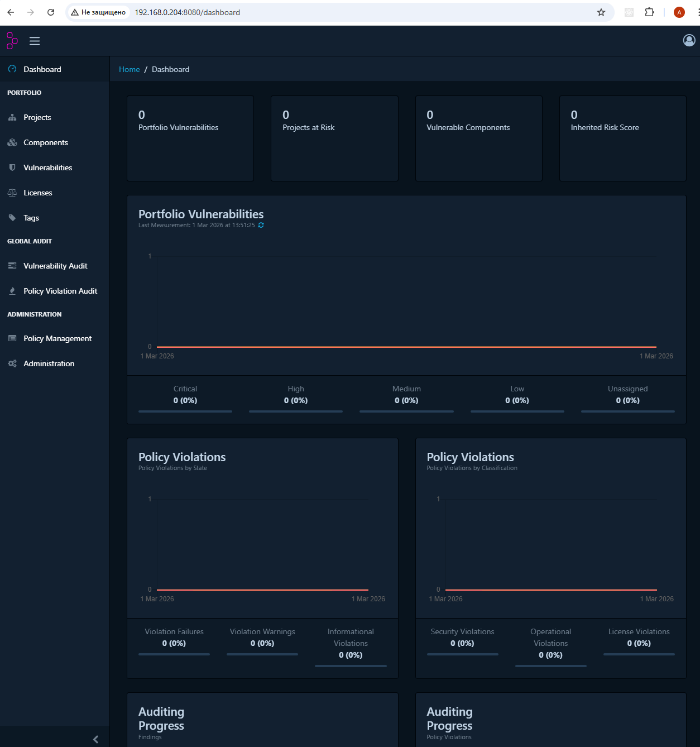Screen dimensions: 700x747
Task: Select the Tags icon in sidebar
Action: coord(12,218)
